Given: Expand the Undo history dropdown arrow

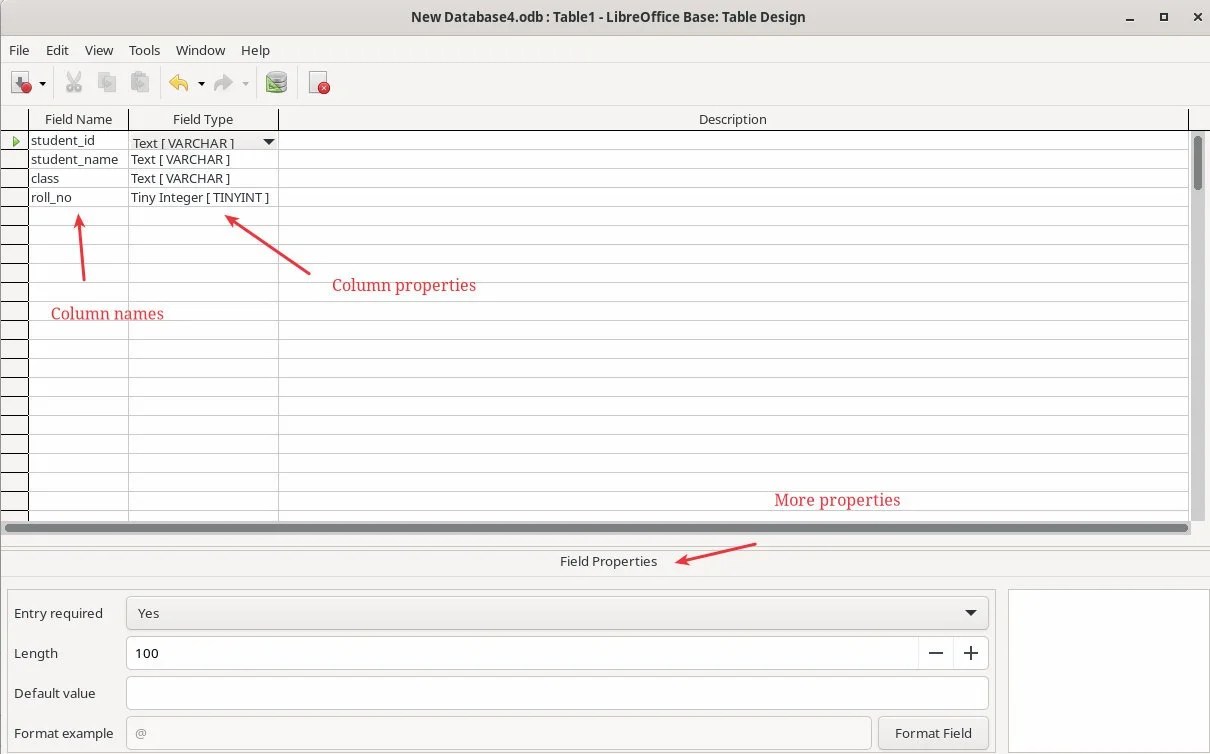Looking at the screenshot, I should pos(200,86).
